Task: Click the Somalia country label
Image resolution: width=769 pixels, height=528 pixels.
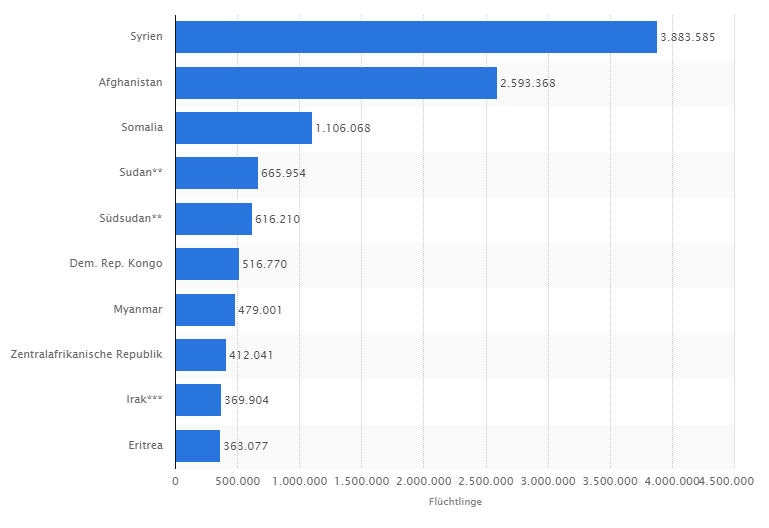Action: tap(142, 127)
